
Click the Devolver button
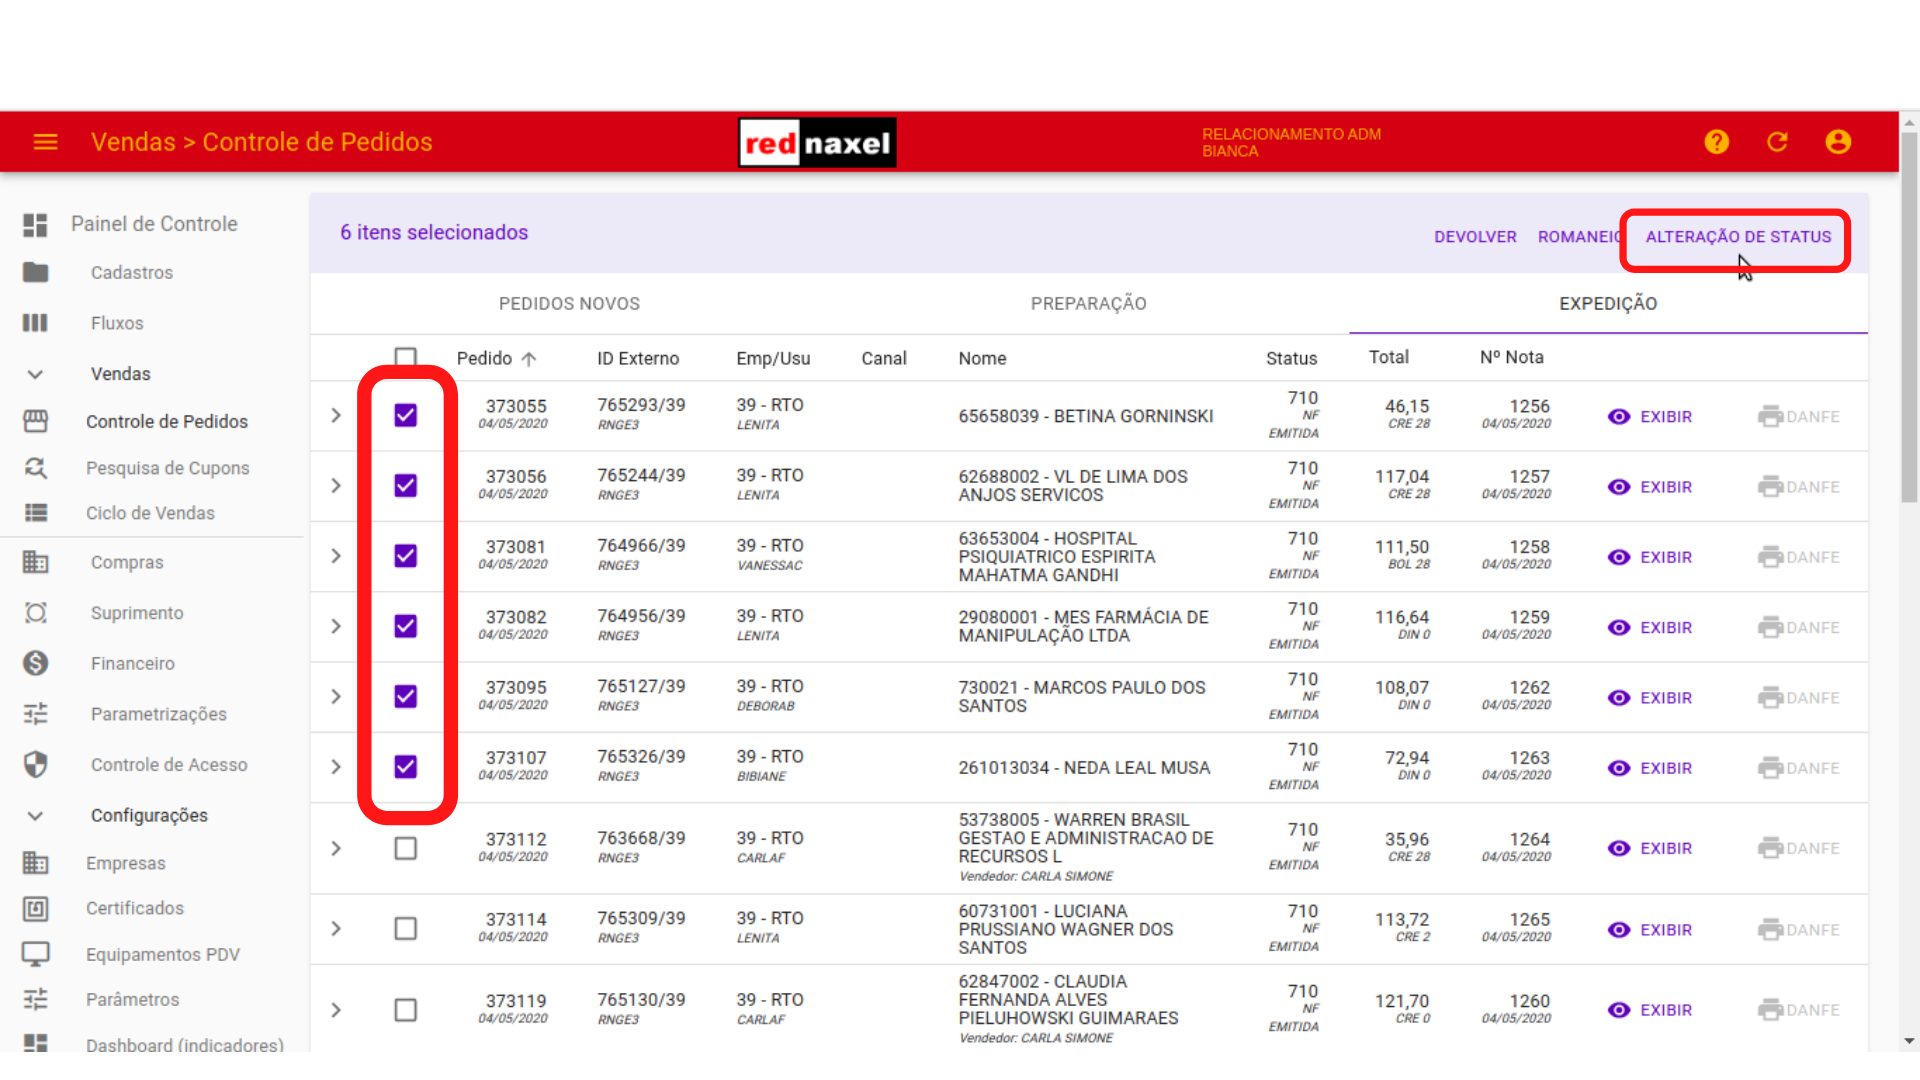(1475, 237)
